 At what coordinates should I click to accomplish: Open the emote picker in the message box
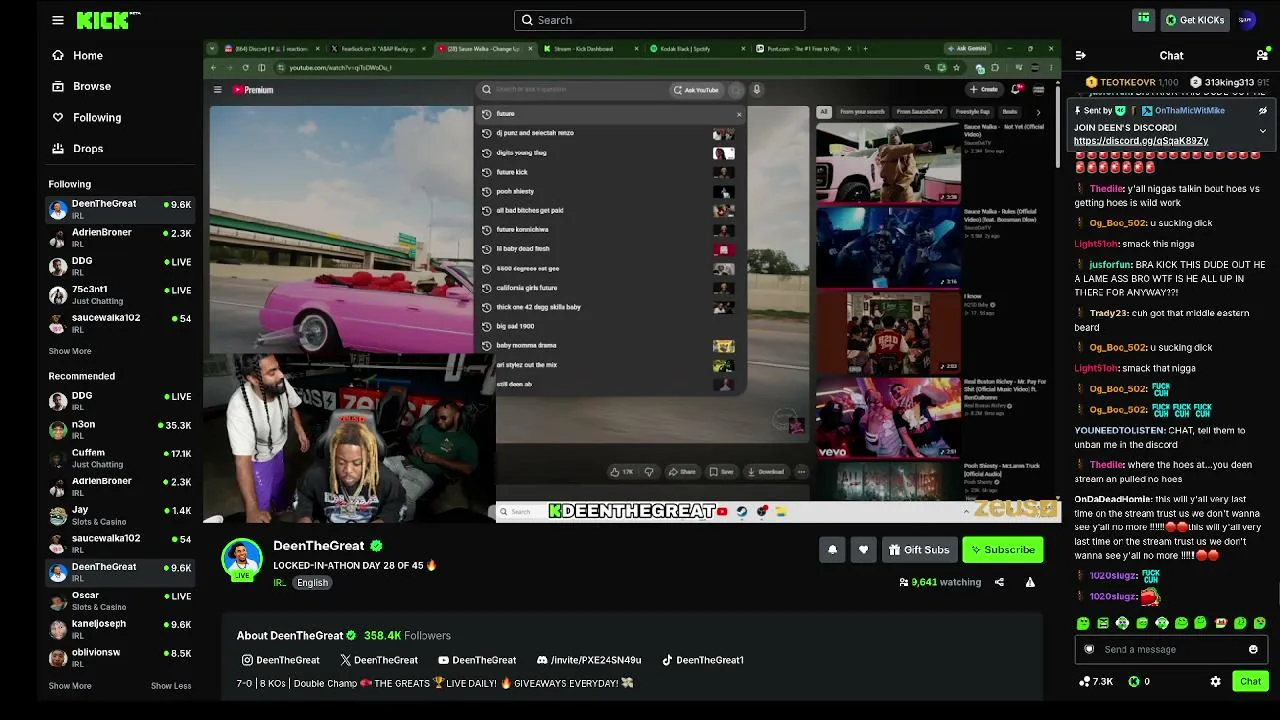point(1253,649)
